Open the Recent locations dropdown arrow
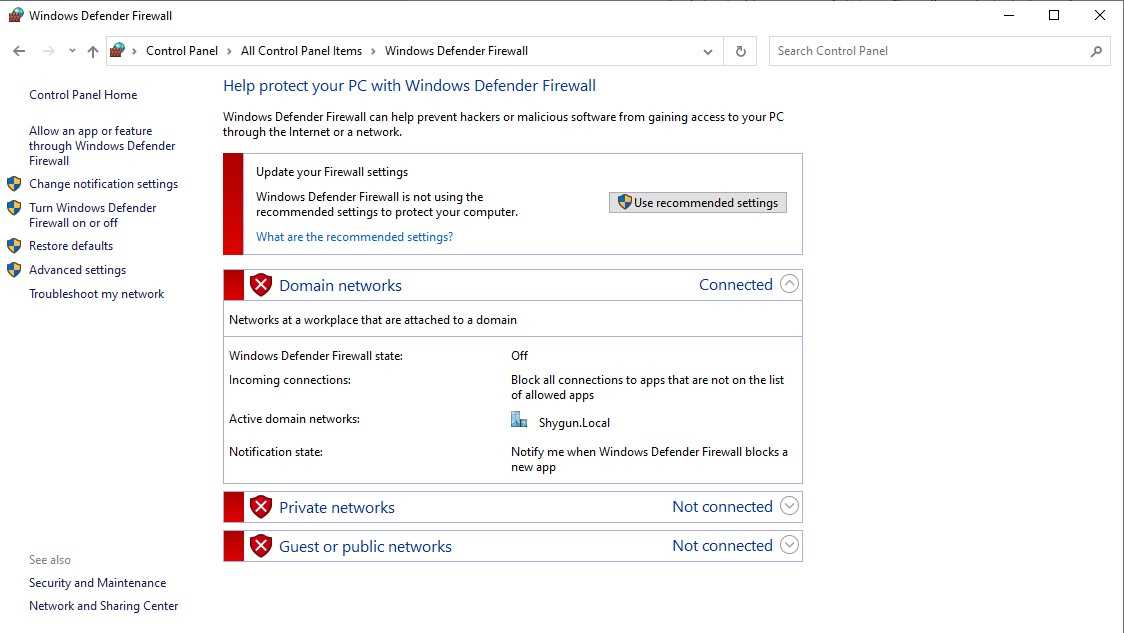 [x=72, y=51]
